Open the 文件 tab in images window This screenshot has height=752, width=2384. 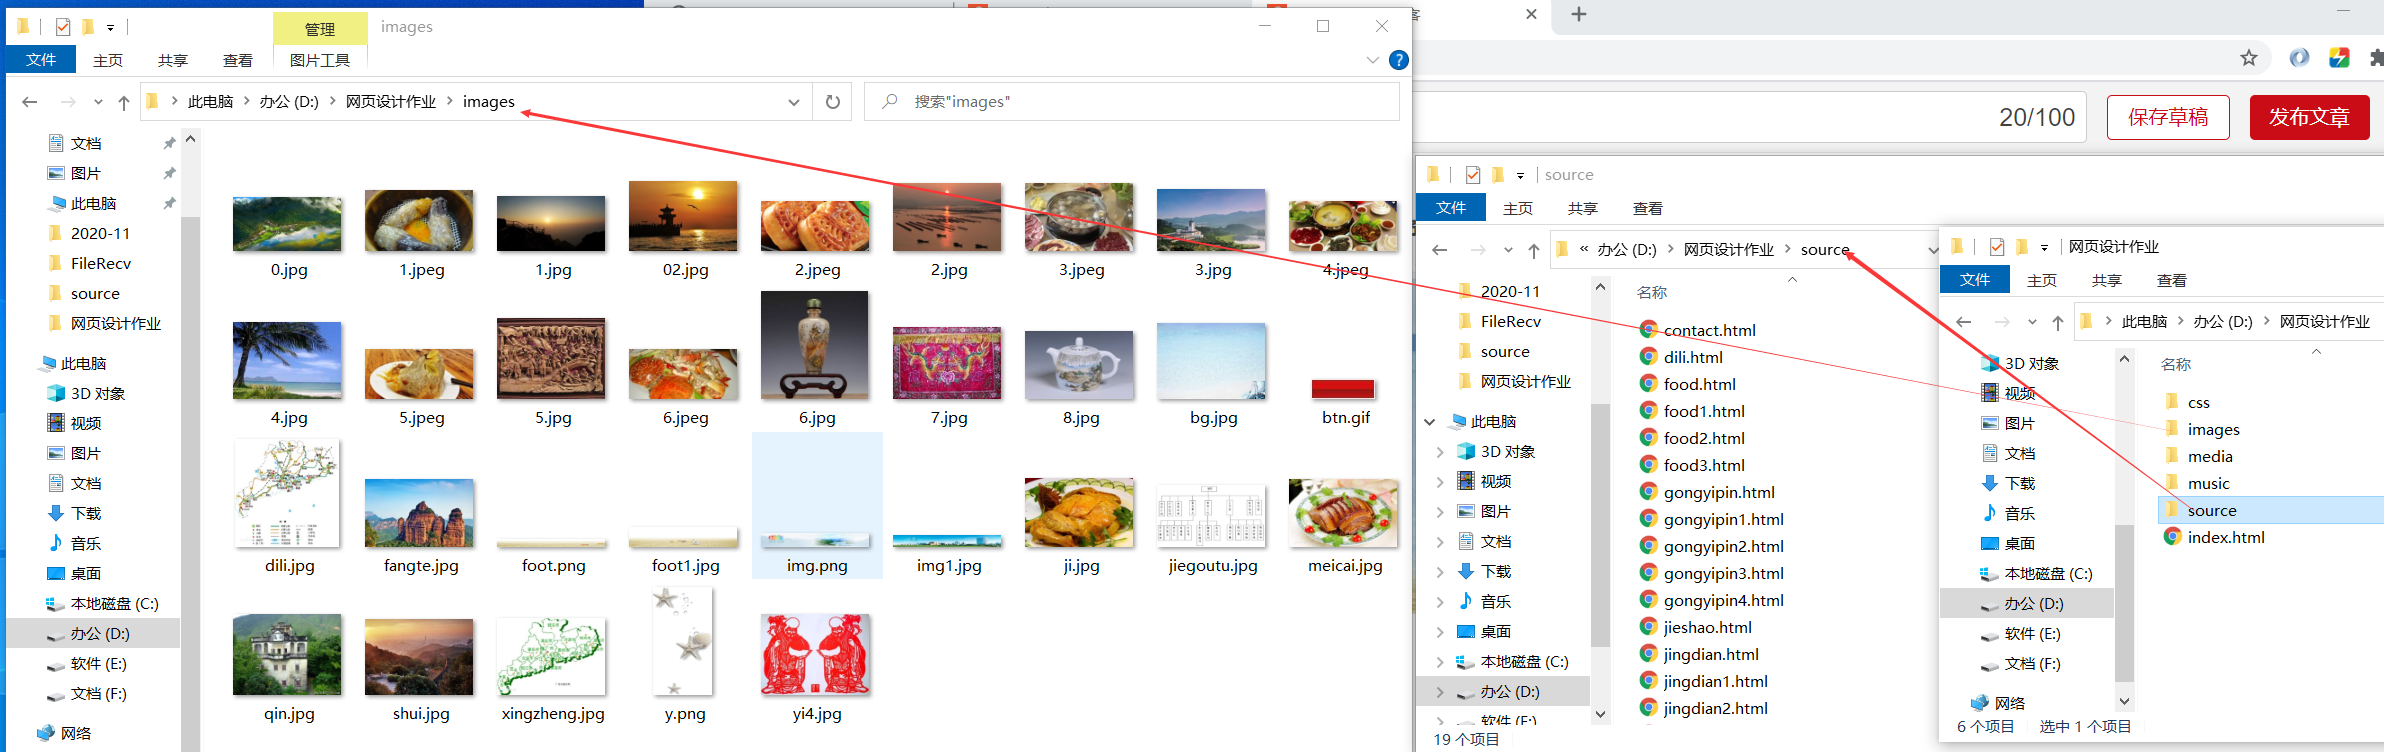click(41, 60)
